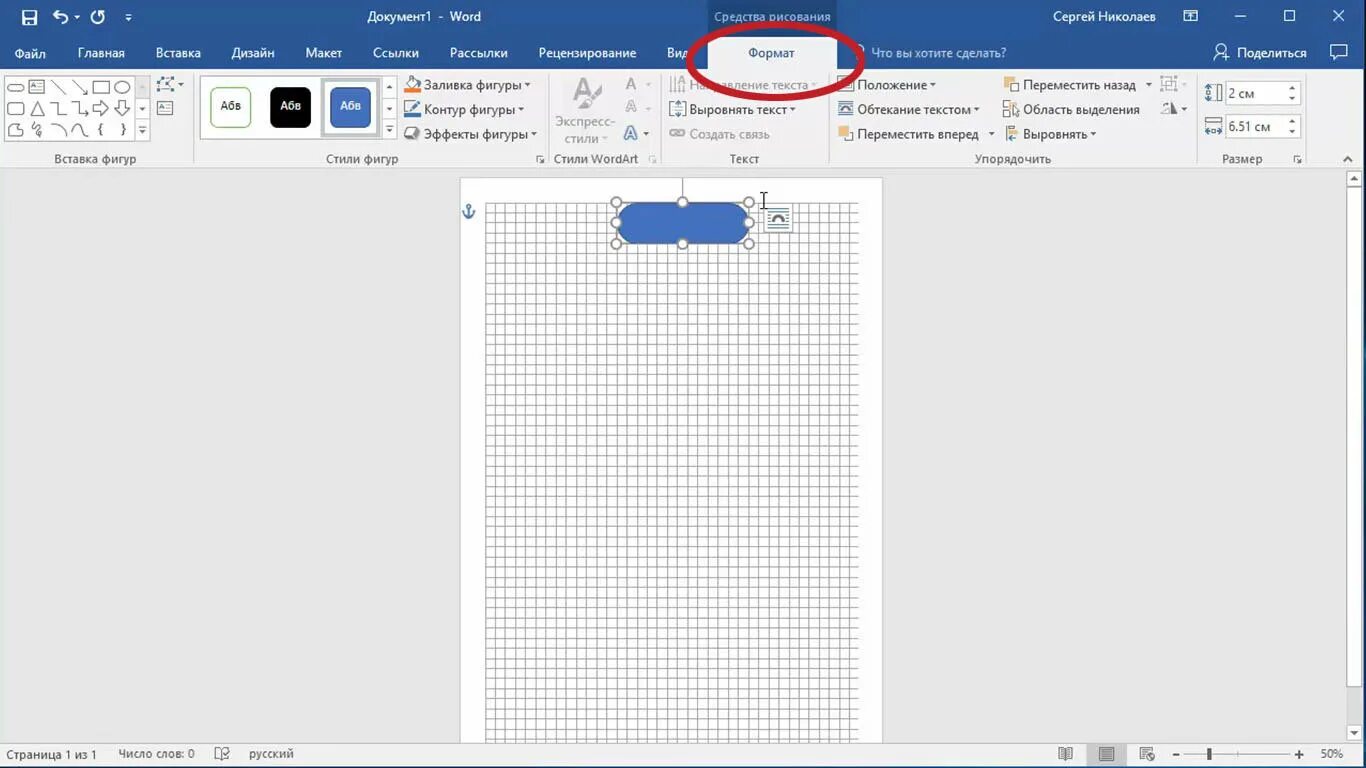
Task: Customize Quick Access Toolbar dropdown
Action: click(x=128, y=17)
